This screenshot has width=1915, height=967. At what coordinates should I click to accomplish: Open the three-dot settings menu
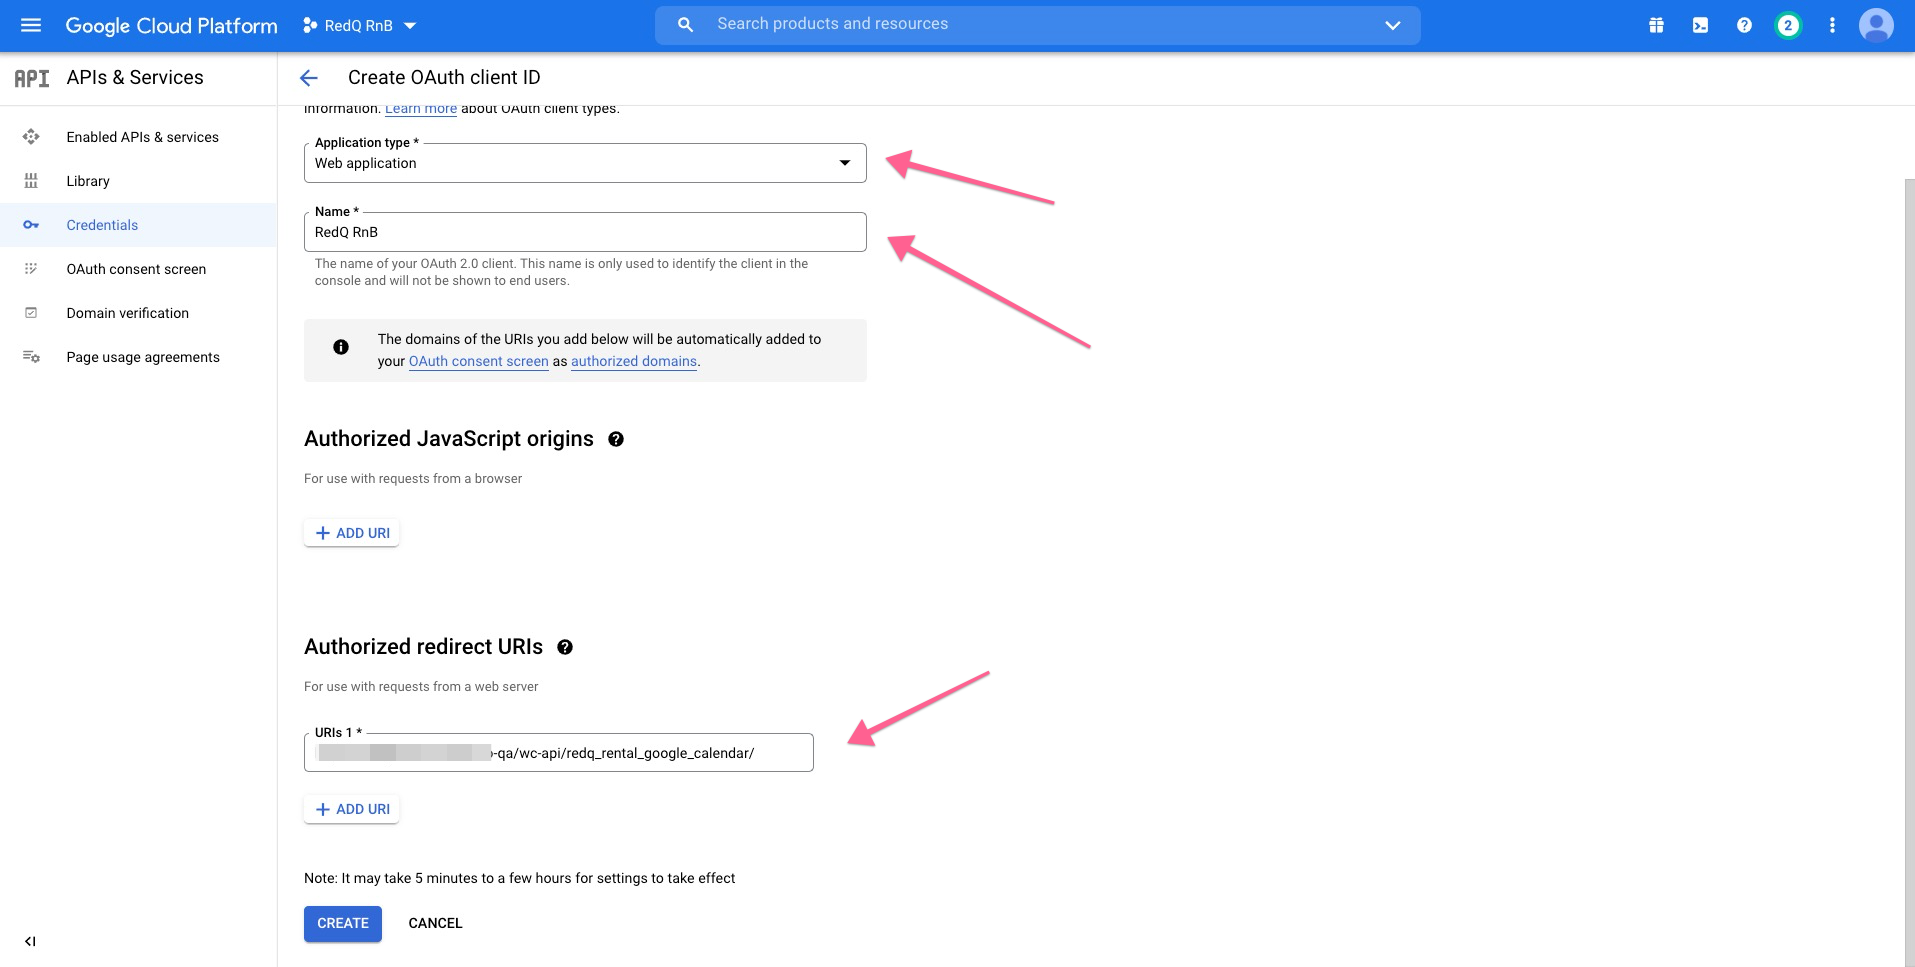1832,26
